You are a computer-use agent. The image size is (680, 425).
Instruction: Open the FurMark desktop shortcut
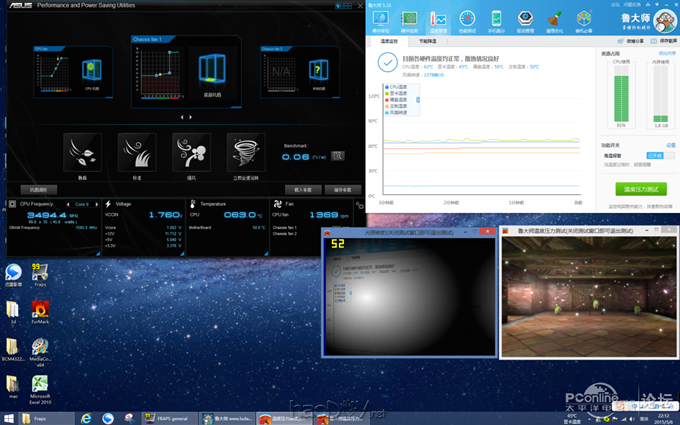click(40, 310)
